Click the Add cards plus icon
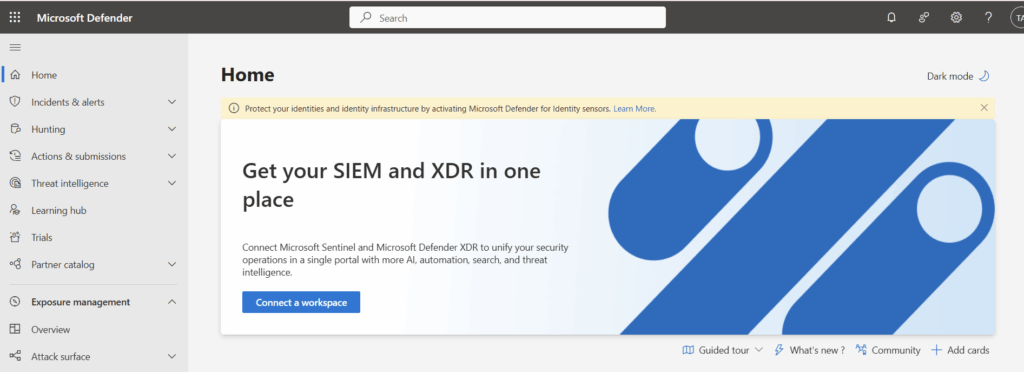 936,350
